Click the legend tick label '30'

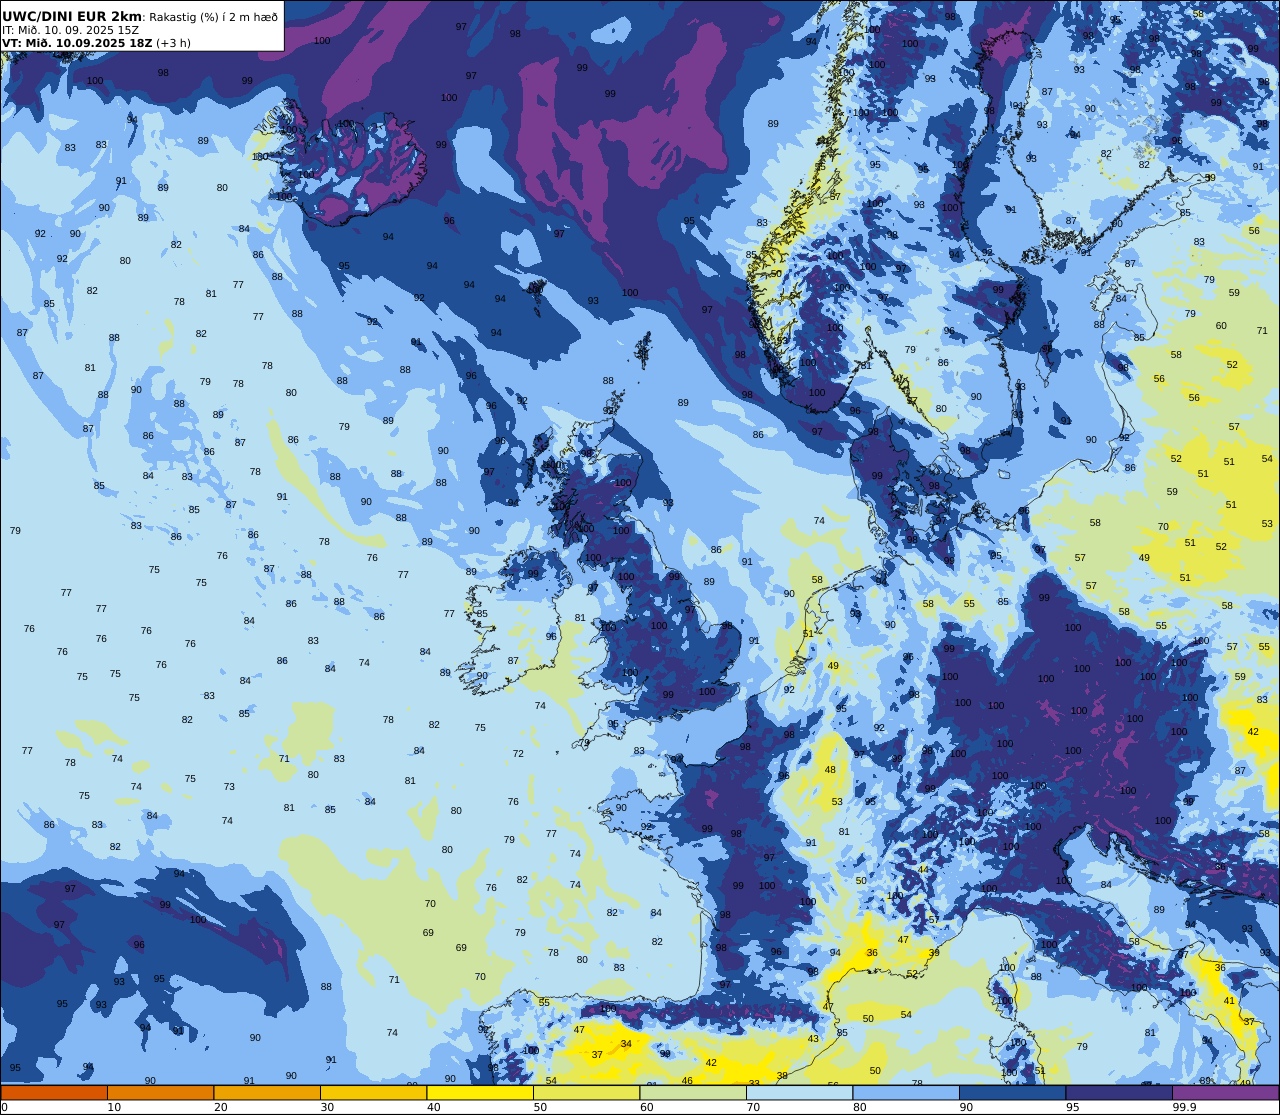[x=327, y=1107]
